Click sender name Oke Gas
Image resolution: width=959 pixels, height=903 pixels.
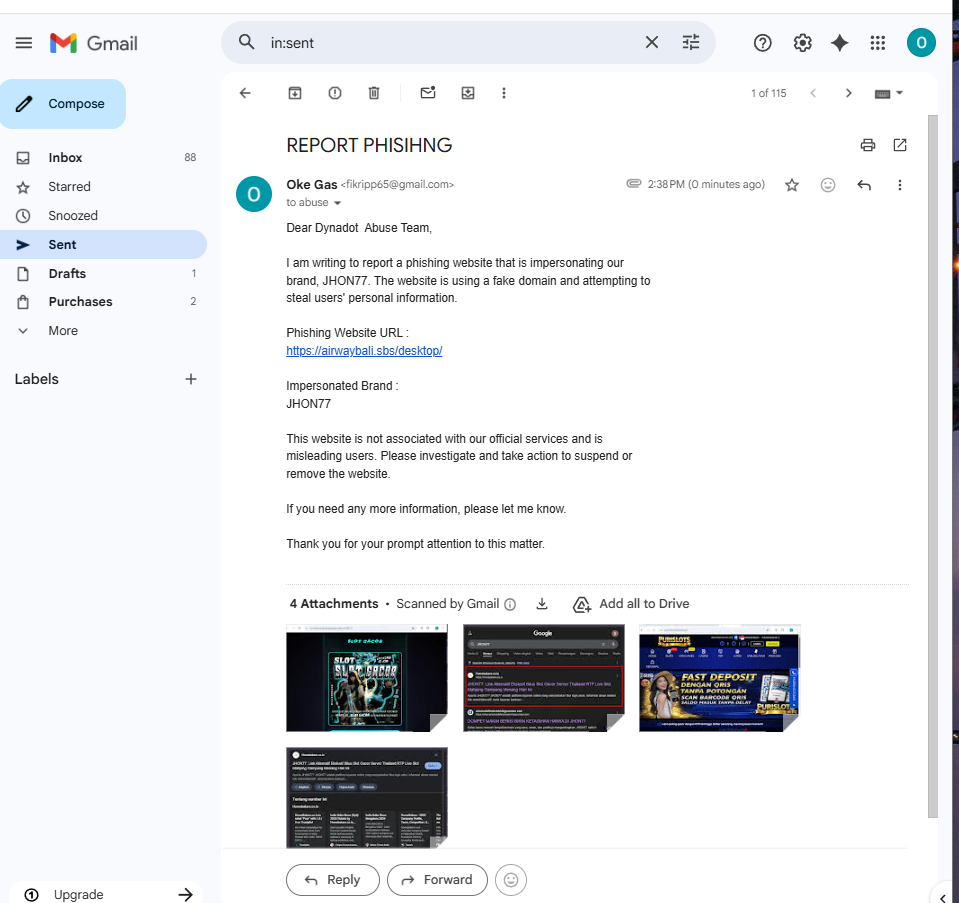[x=312, y=184]
